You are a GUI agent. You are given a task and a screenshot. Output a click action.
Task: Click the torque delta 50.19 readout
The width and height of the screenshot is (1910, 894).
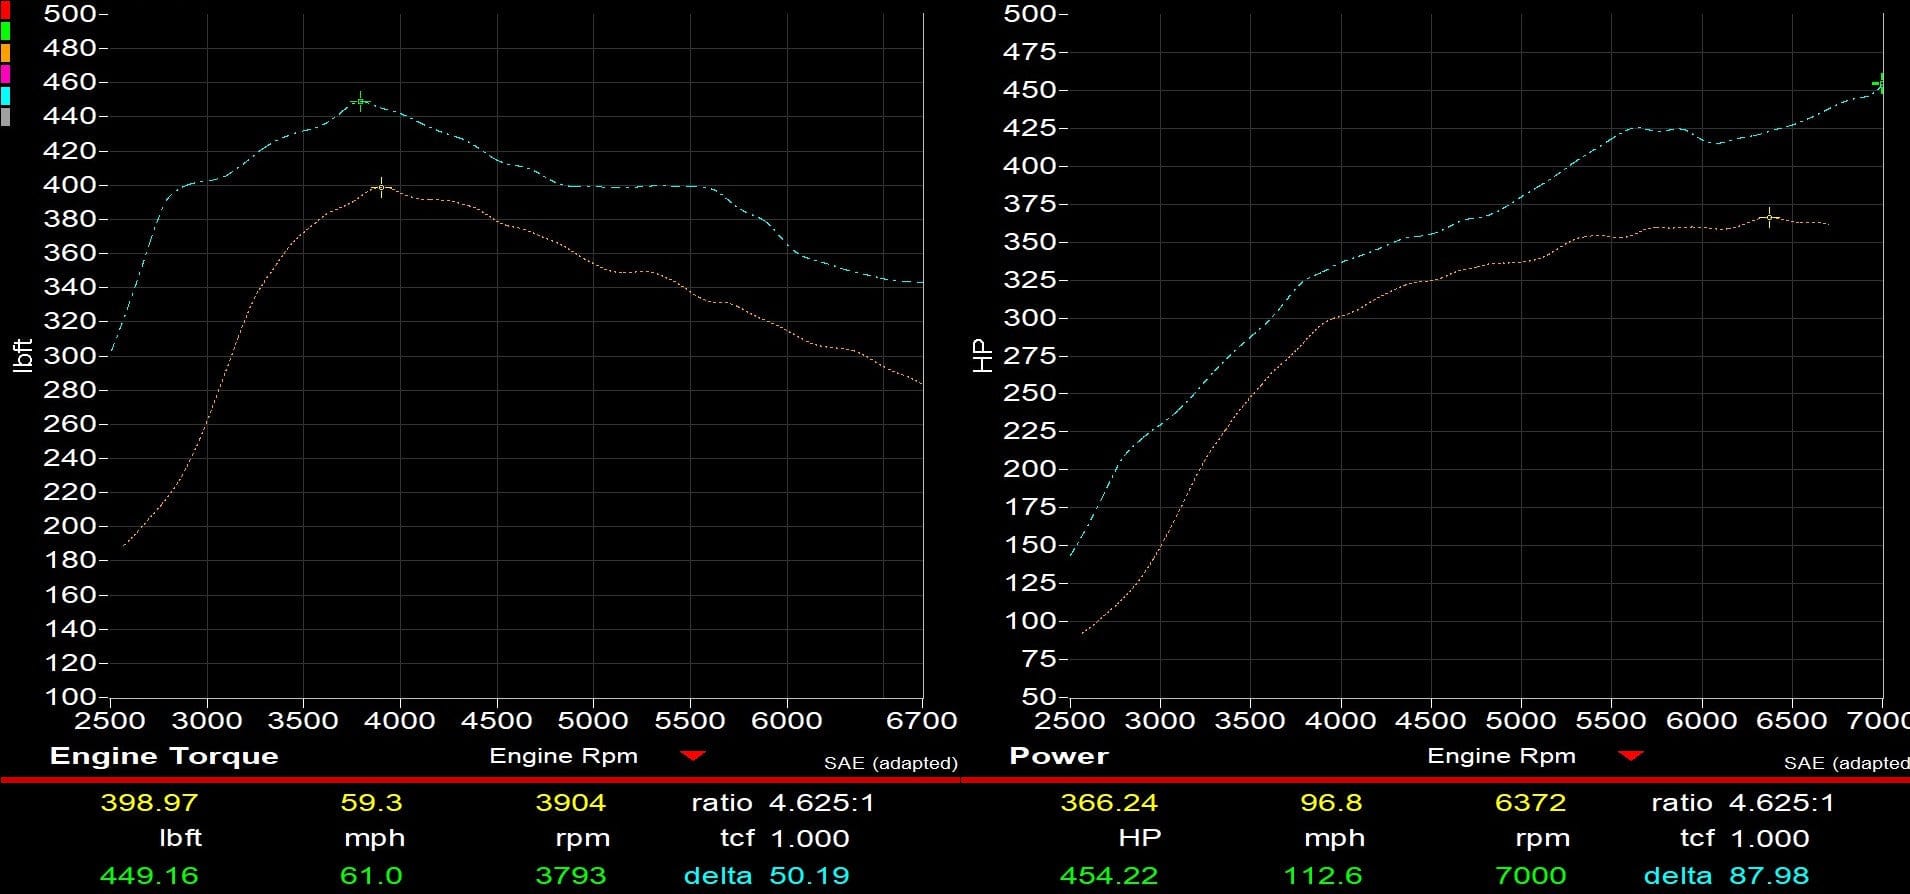[809, 876]
